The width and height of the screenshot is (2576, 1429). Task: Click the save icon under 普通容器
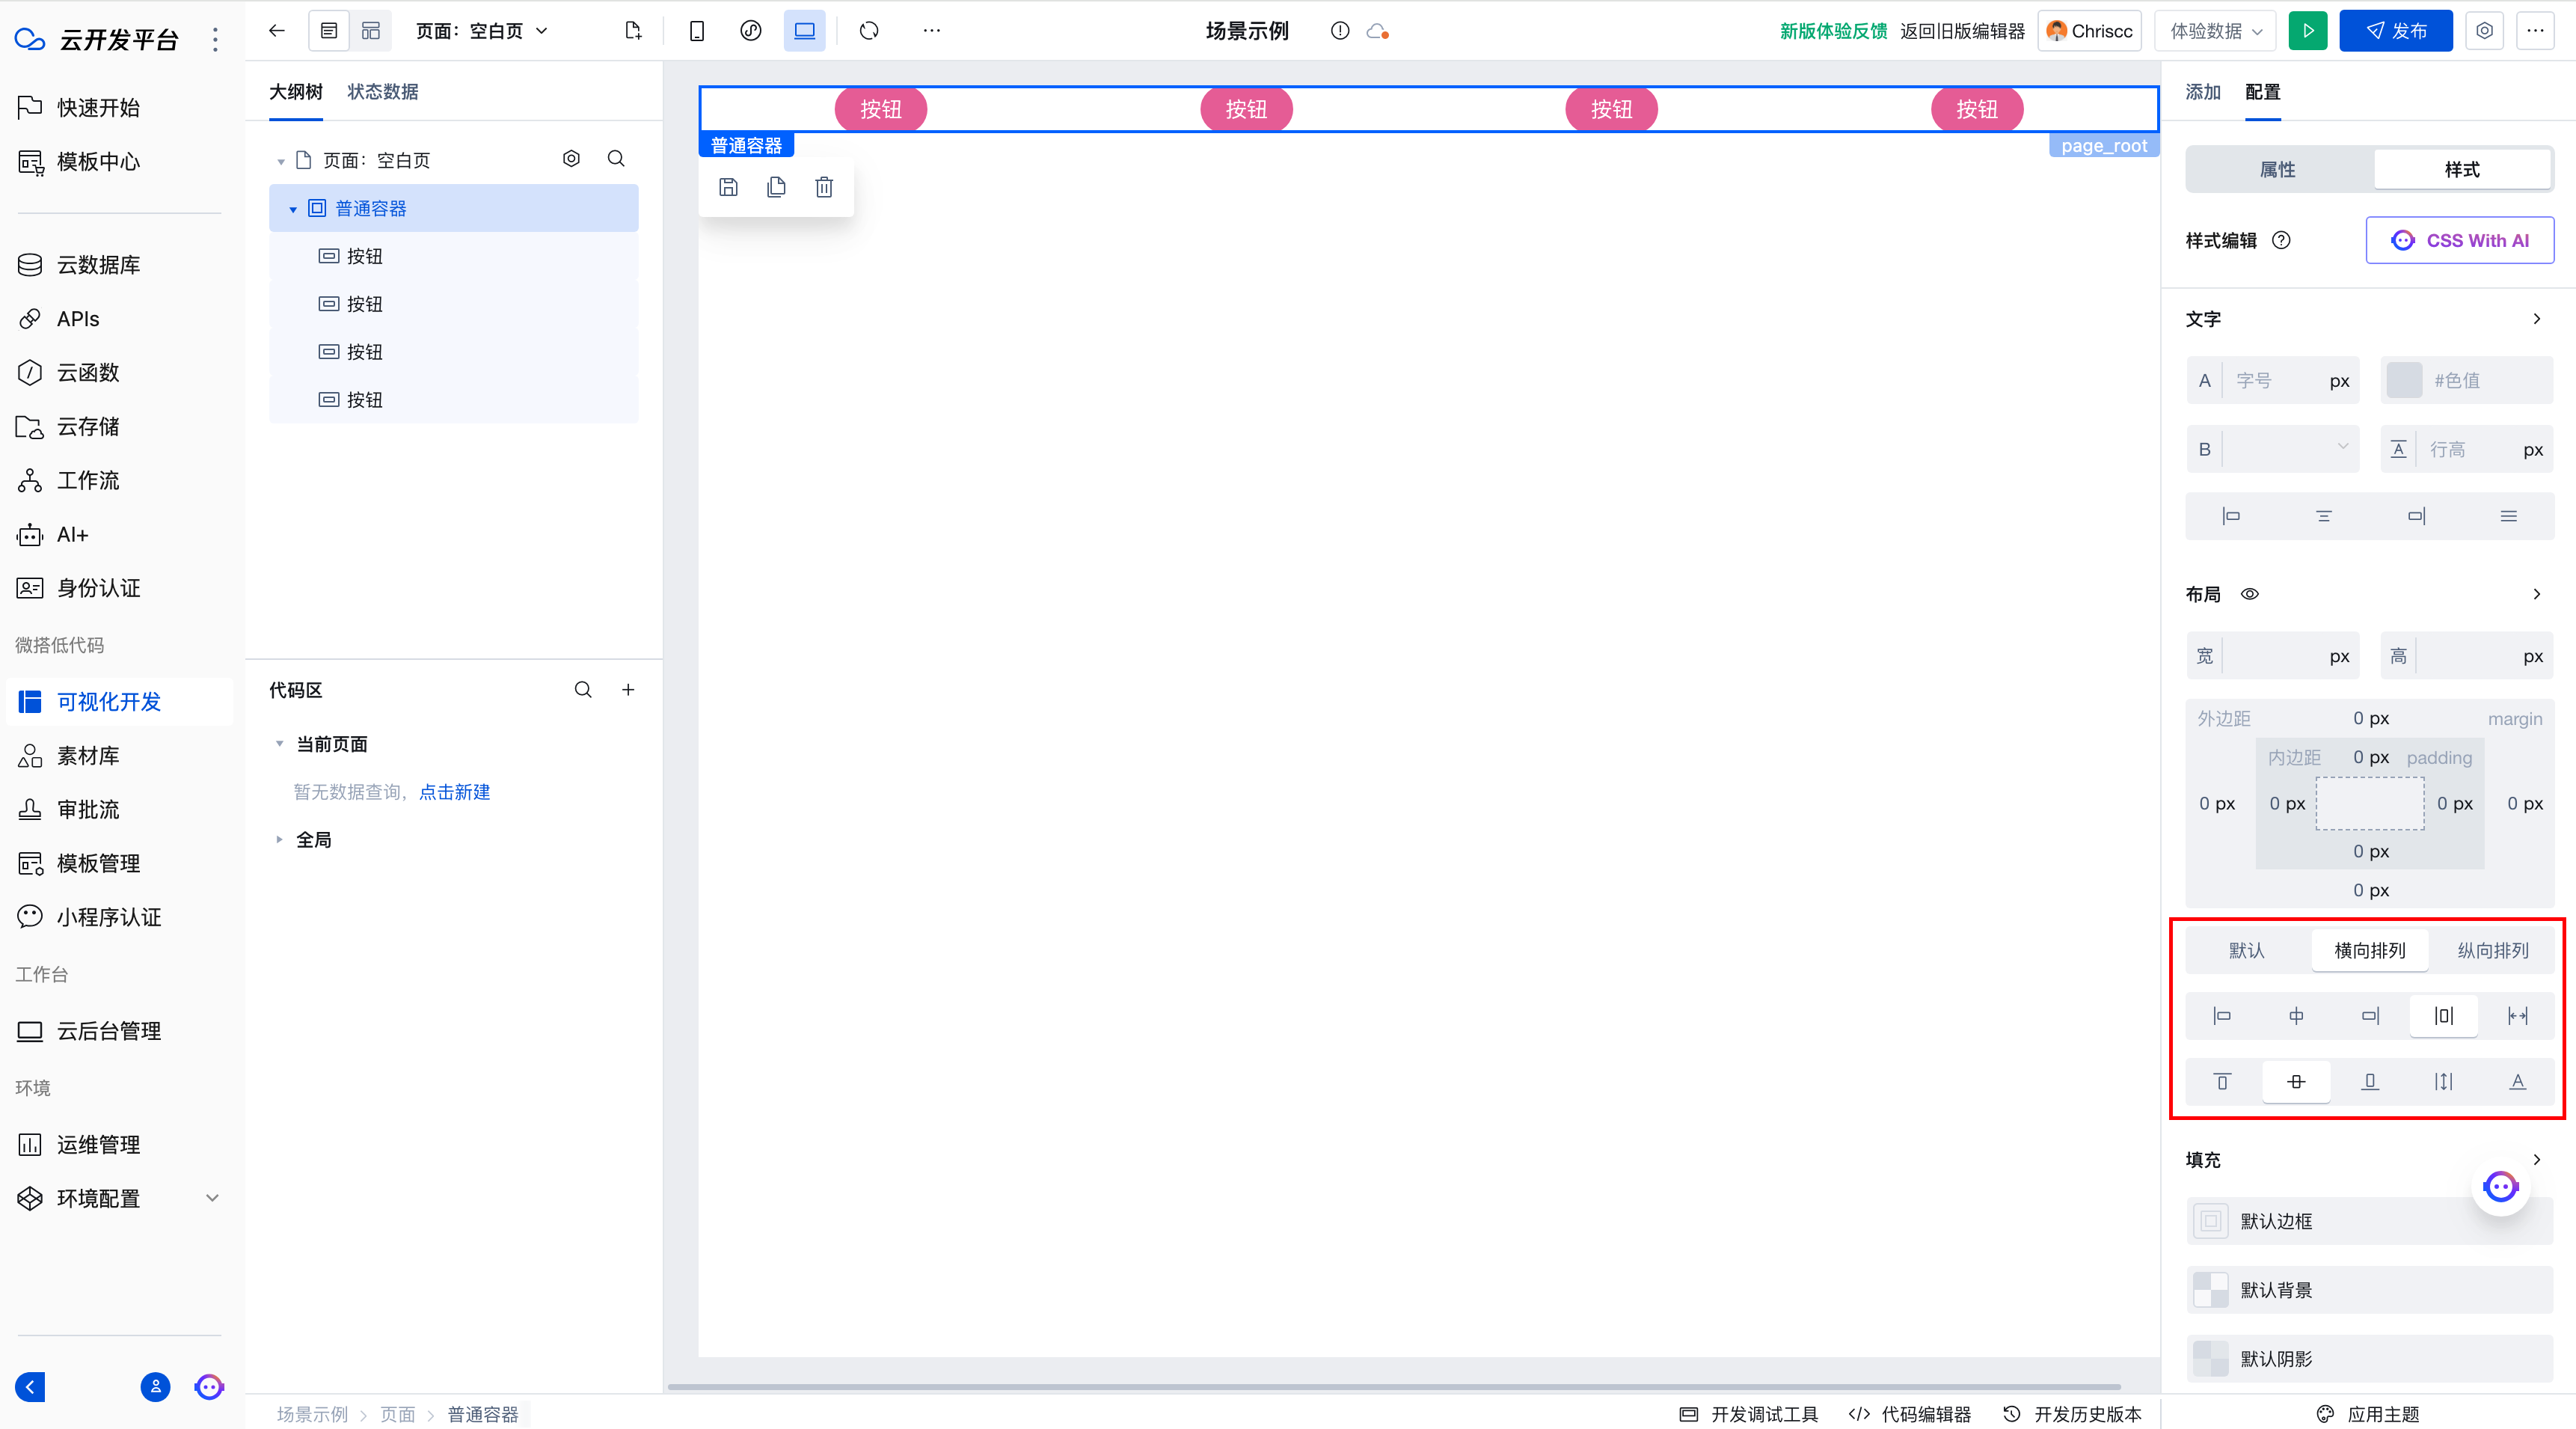click(729, 187)
